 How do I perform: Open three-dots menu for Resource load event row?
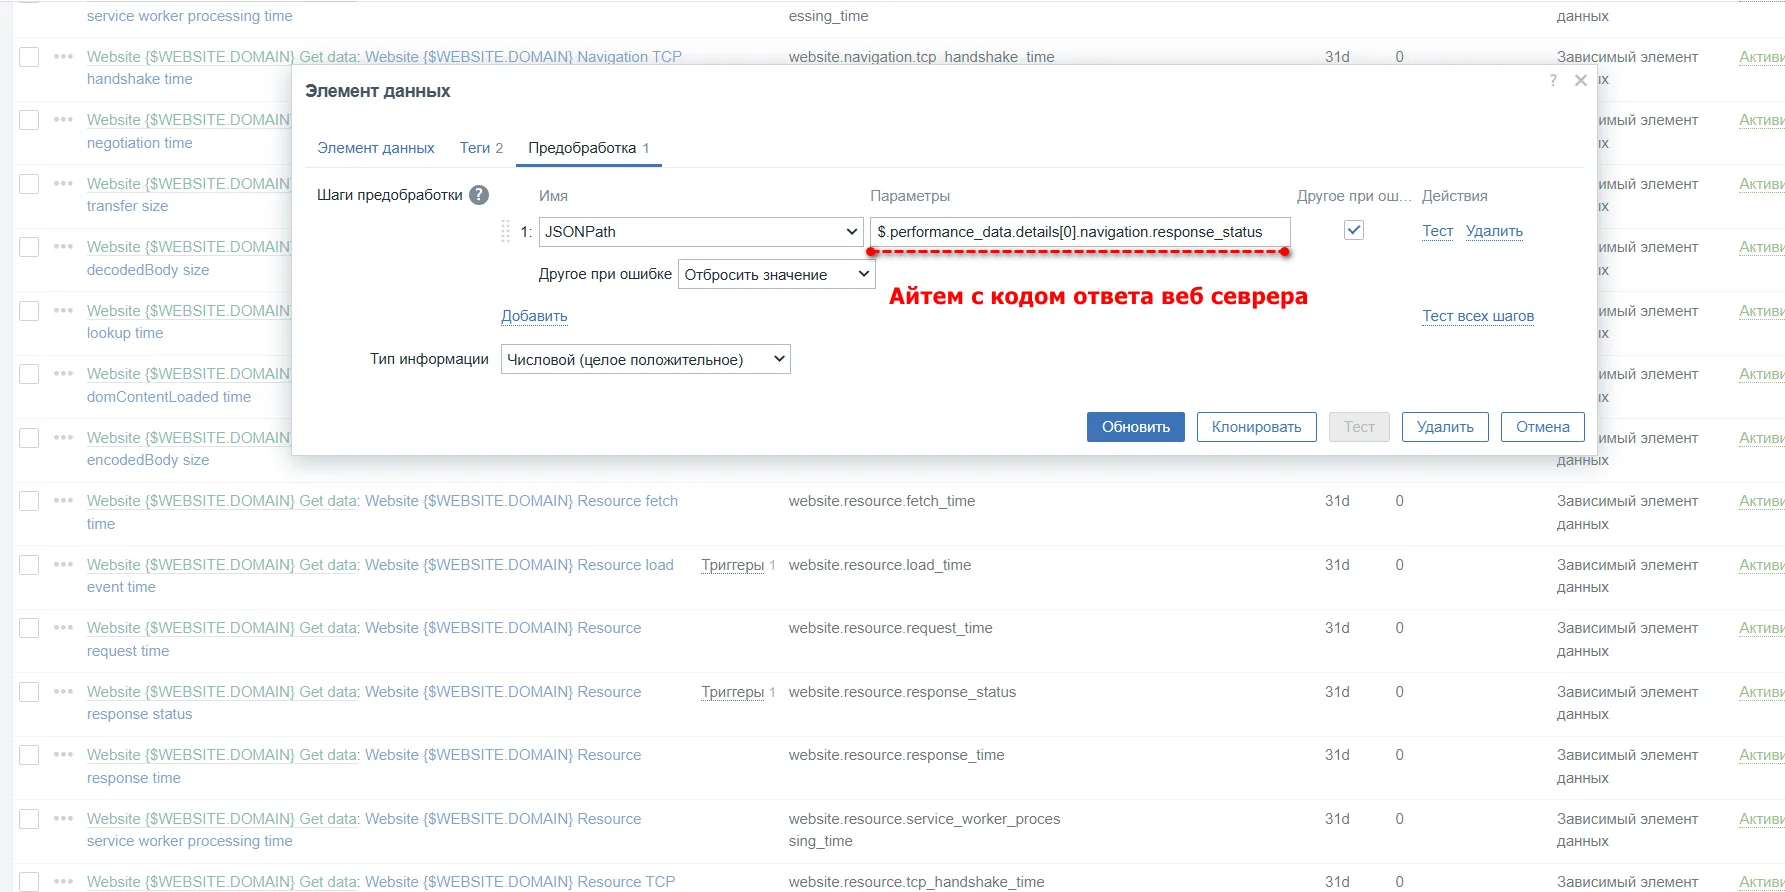[x=64, y=564]
